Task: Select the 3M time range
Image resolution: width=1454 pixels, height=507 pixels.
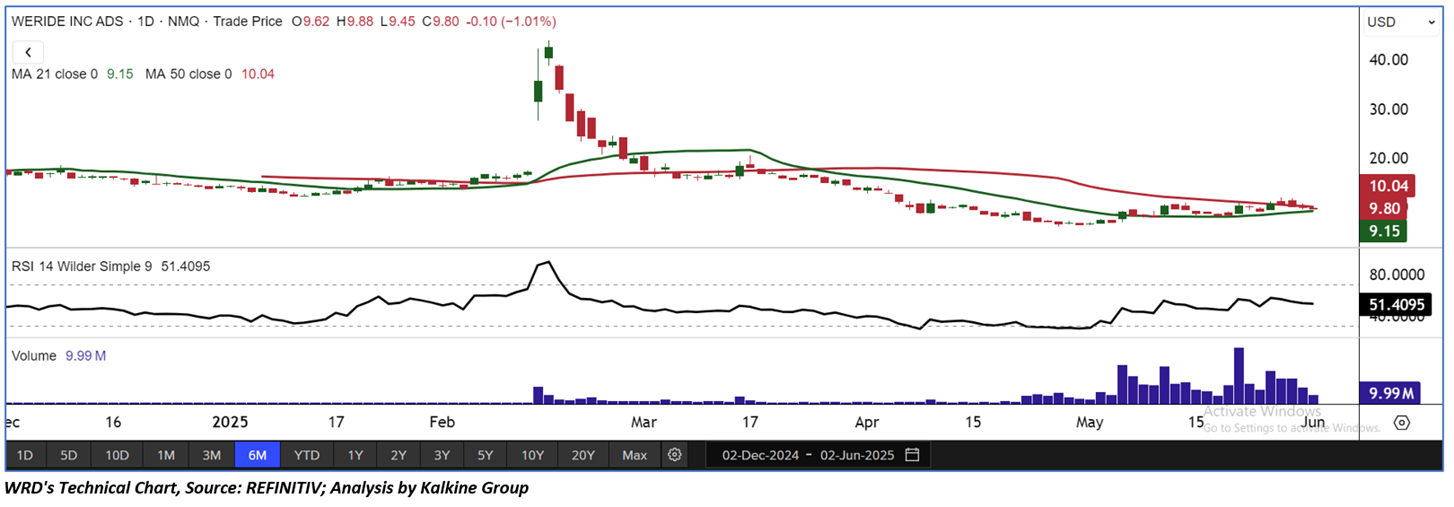Action: 211,455
